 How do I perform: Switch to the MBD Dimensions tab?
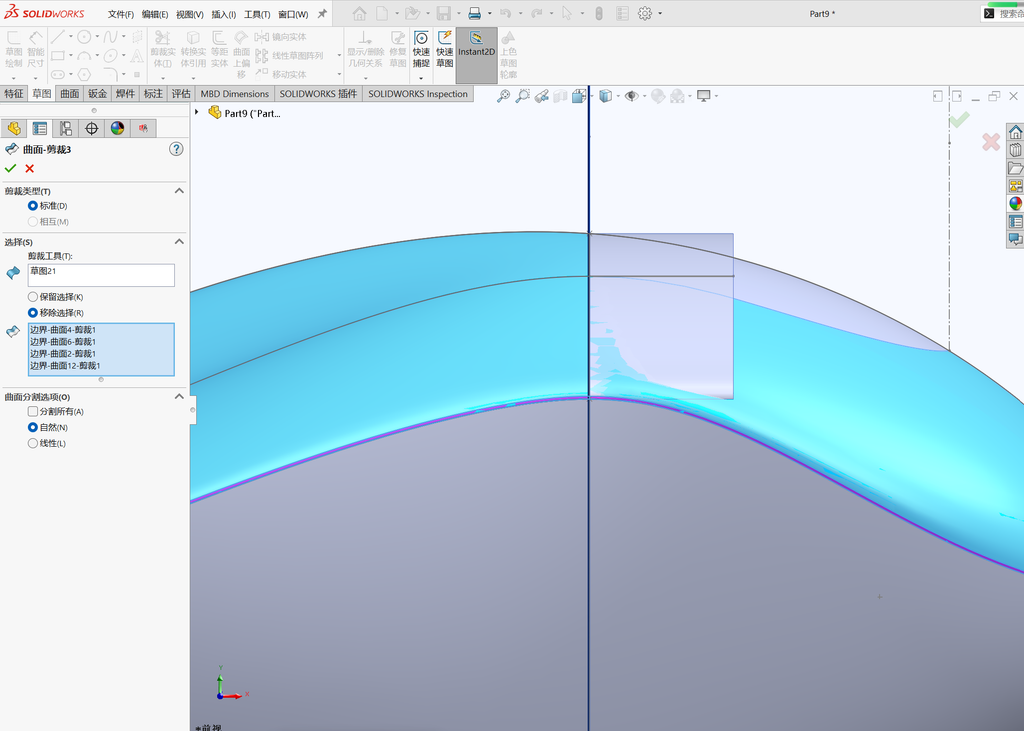[234, 93]
